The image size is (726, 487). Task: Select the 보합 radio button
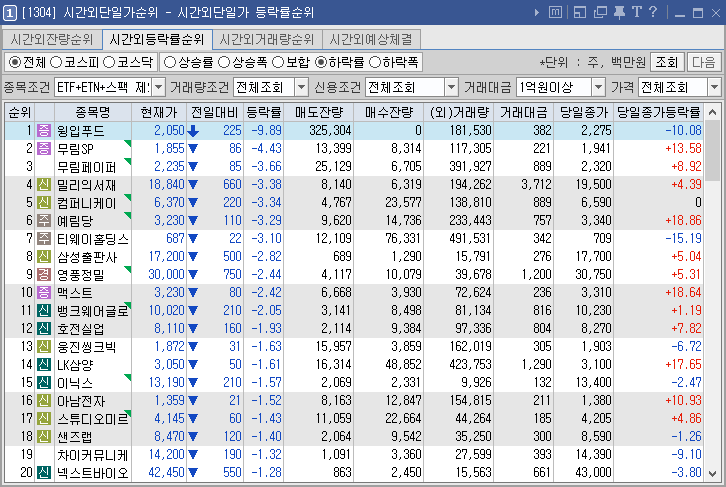click(x=278, y=62)
